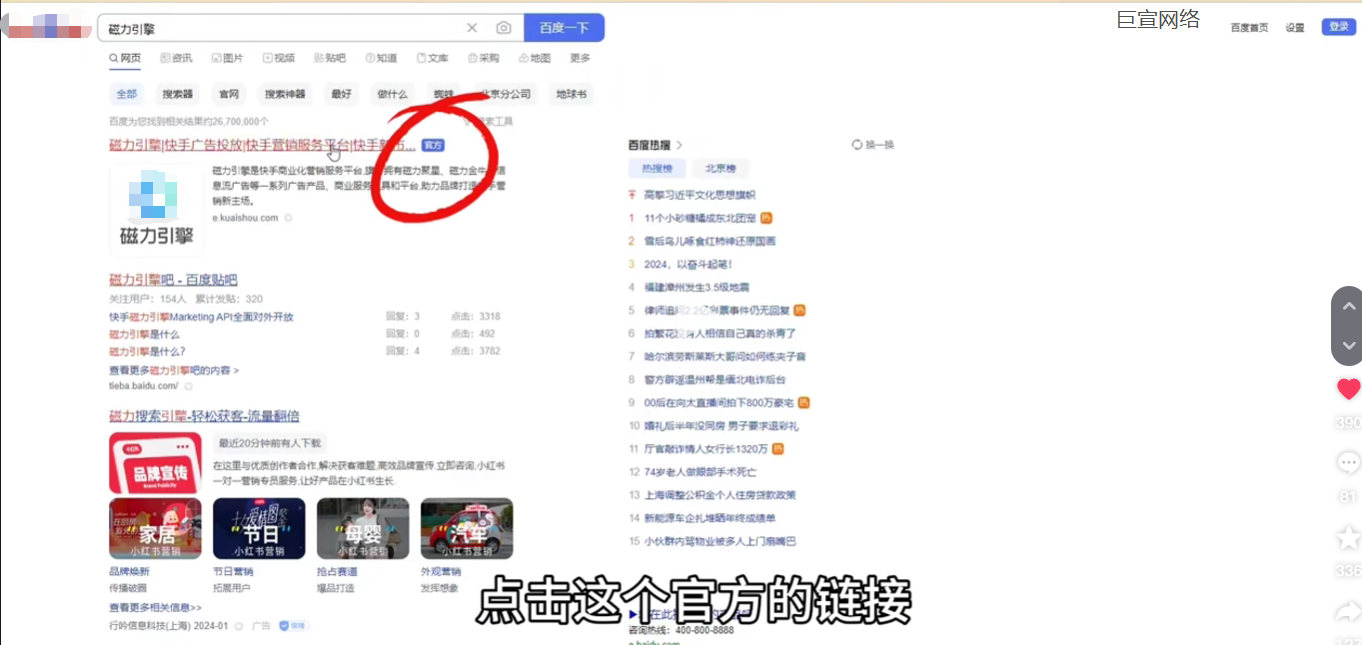Select the 官网 filter chip

tap(229, 94)
